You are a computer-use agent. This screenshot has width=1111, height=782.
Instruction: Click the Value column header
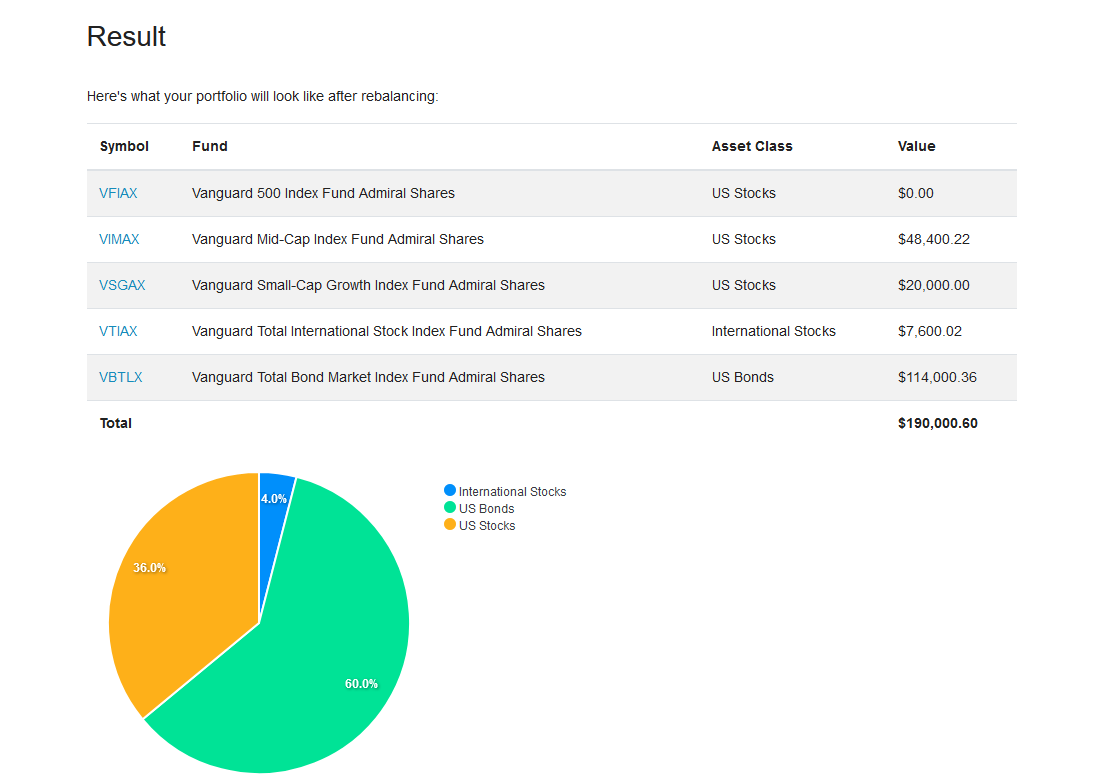coord(916,147)
